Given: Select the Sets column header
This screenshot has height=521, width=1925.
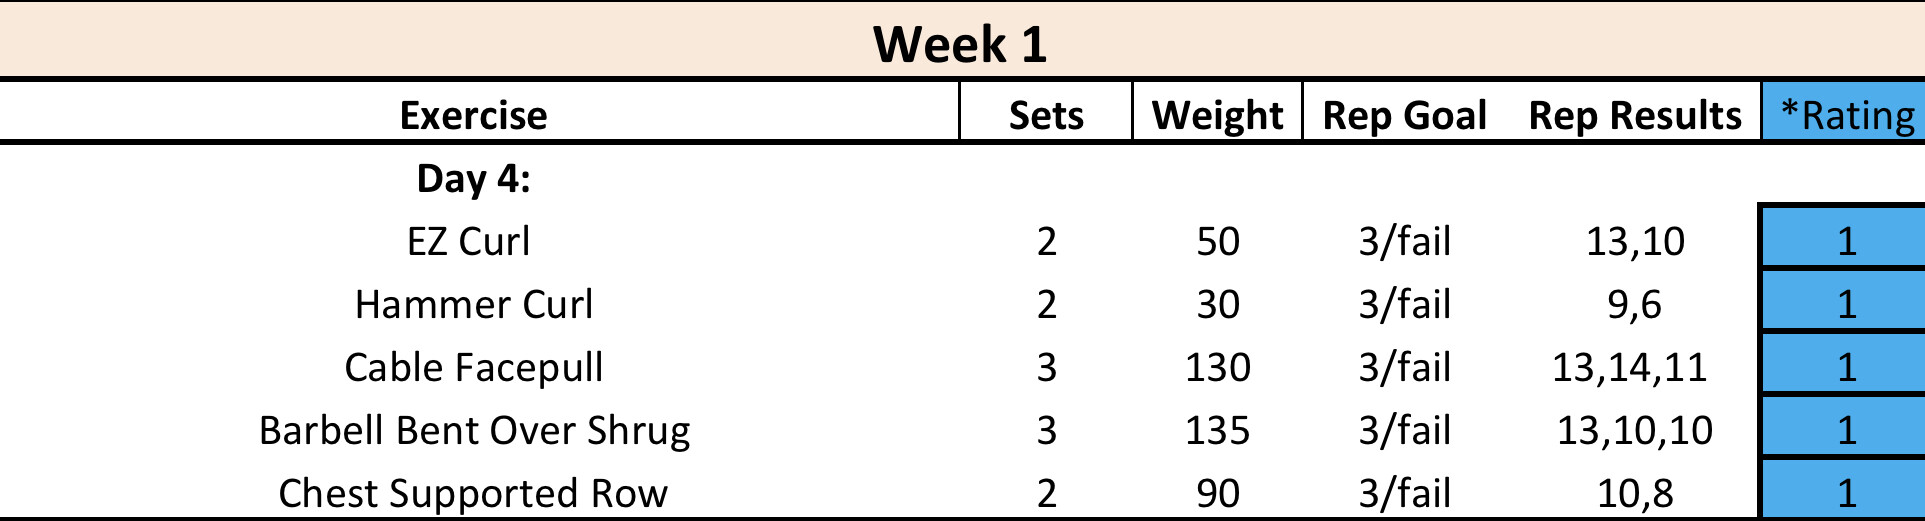Looking at the screenshot, I should click(1046, 115).
